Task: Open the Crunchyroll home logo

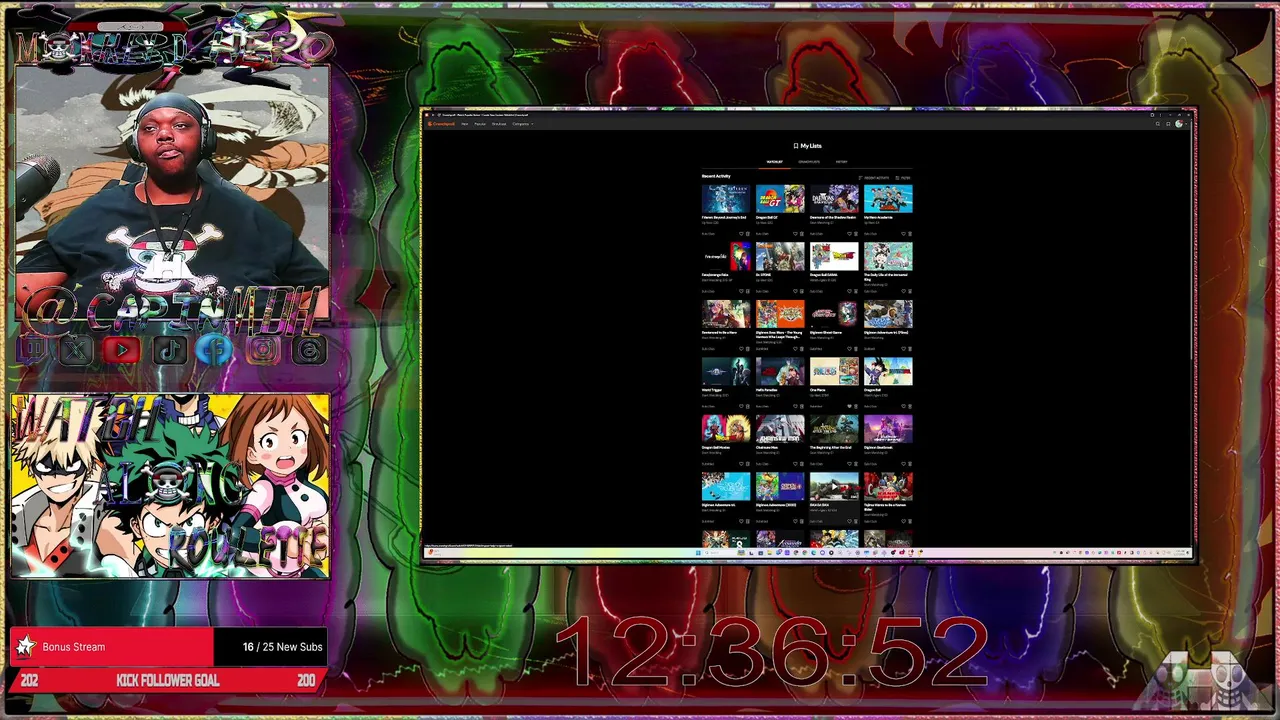Action: click(441, 124)
